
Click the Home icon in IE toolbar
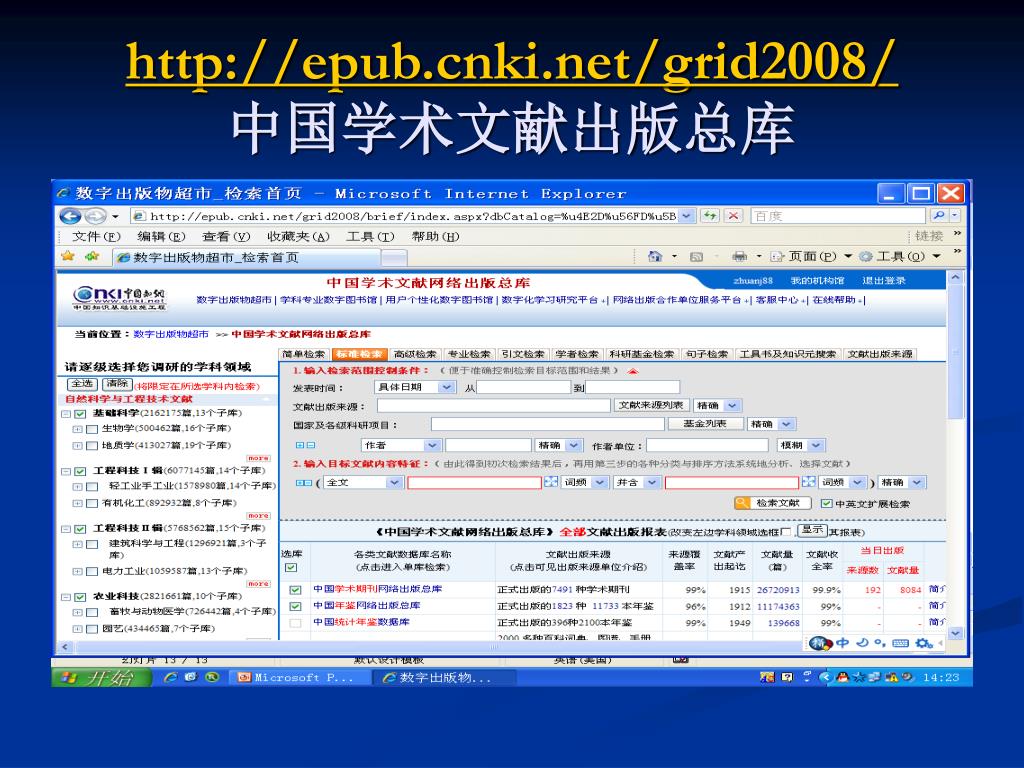[654, 256]
